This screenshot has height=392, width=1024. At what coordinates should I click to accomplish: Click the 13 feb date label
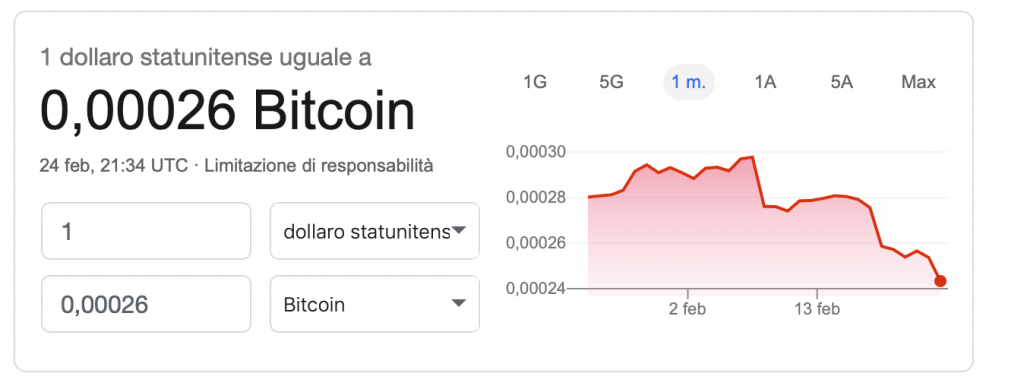(817, 309)
